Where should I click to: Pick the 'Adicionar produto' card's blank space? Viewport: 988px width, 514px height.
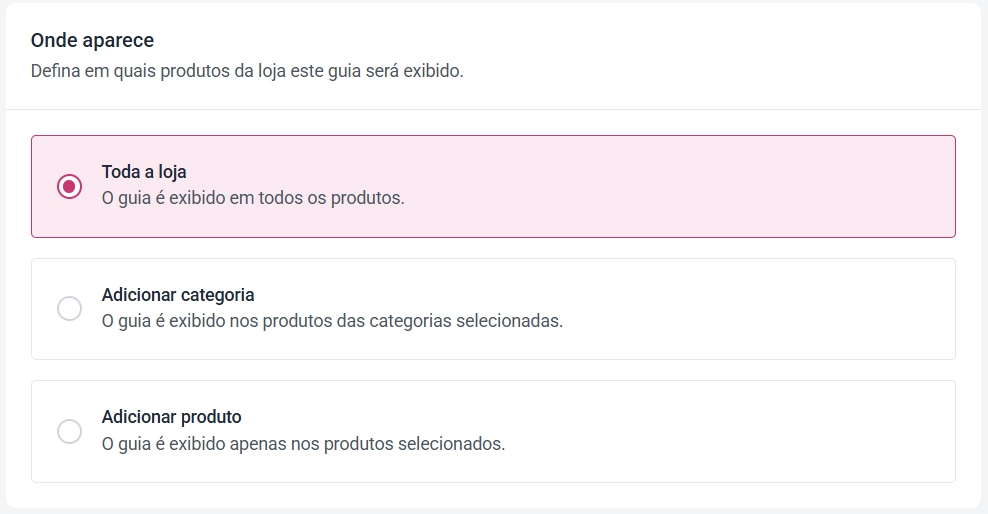756,431
